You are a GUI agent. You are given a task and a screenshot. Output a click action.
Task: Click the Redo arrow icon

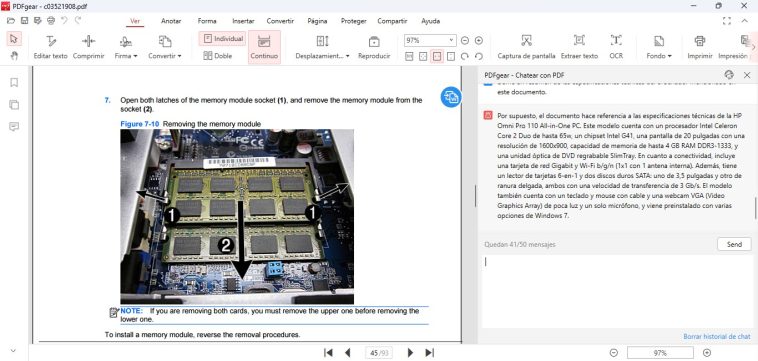pos(78,21)
